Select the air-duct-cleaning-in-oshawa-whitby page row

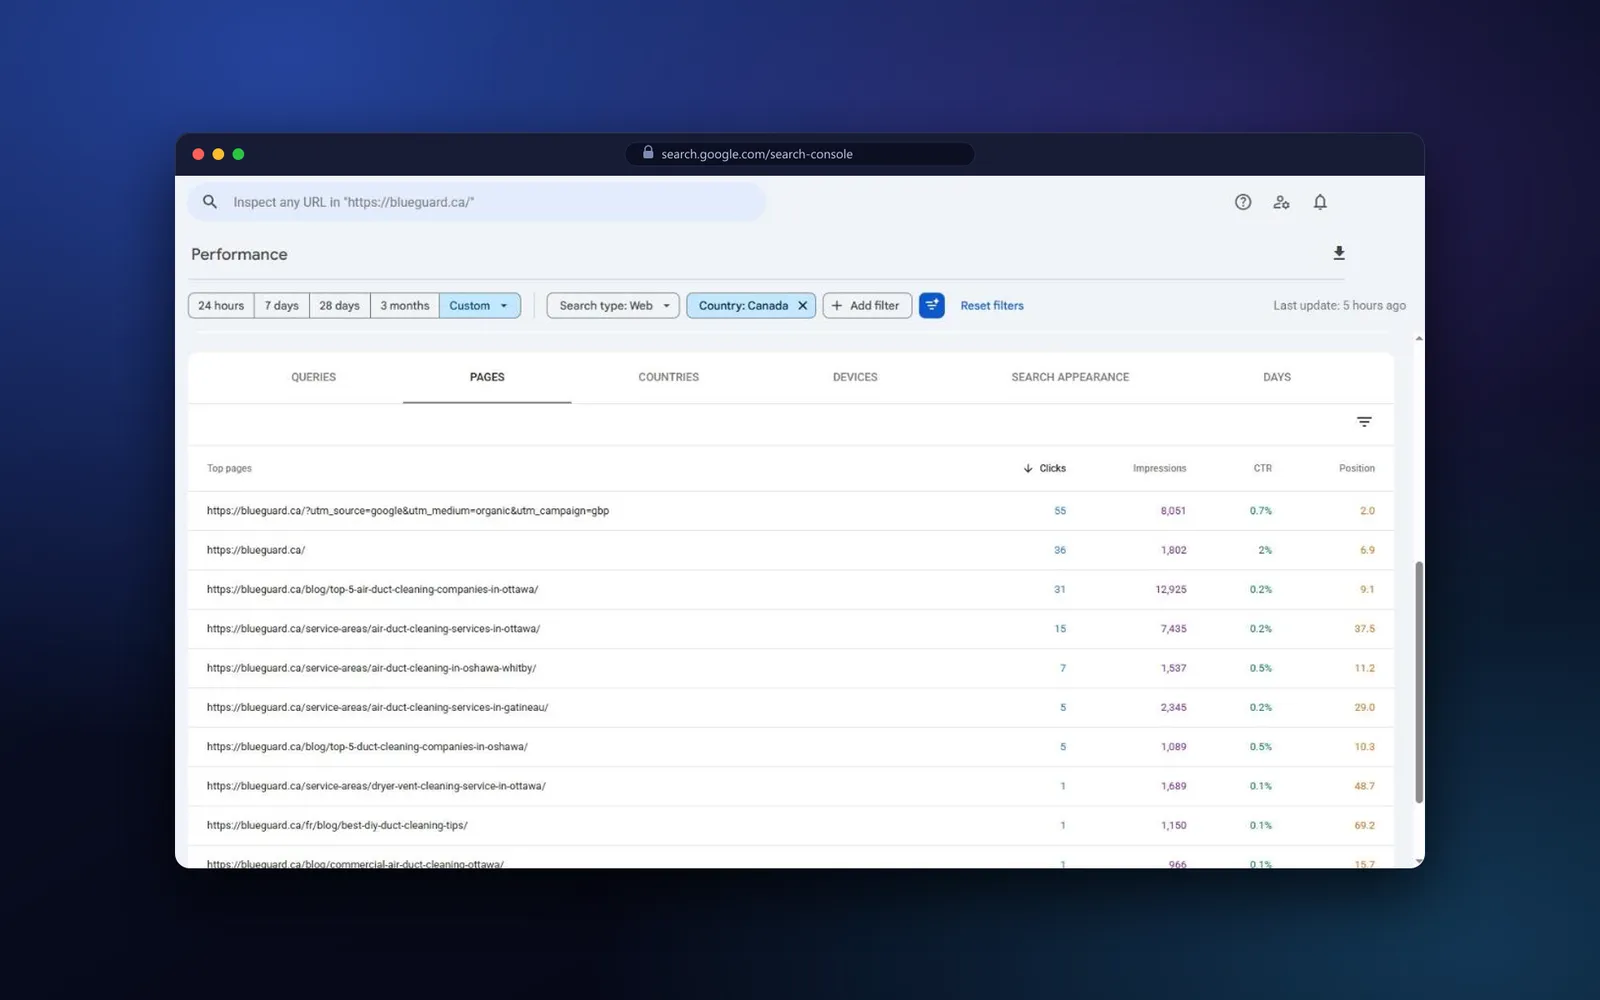pyautogui.click(x=791, y=668)
